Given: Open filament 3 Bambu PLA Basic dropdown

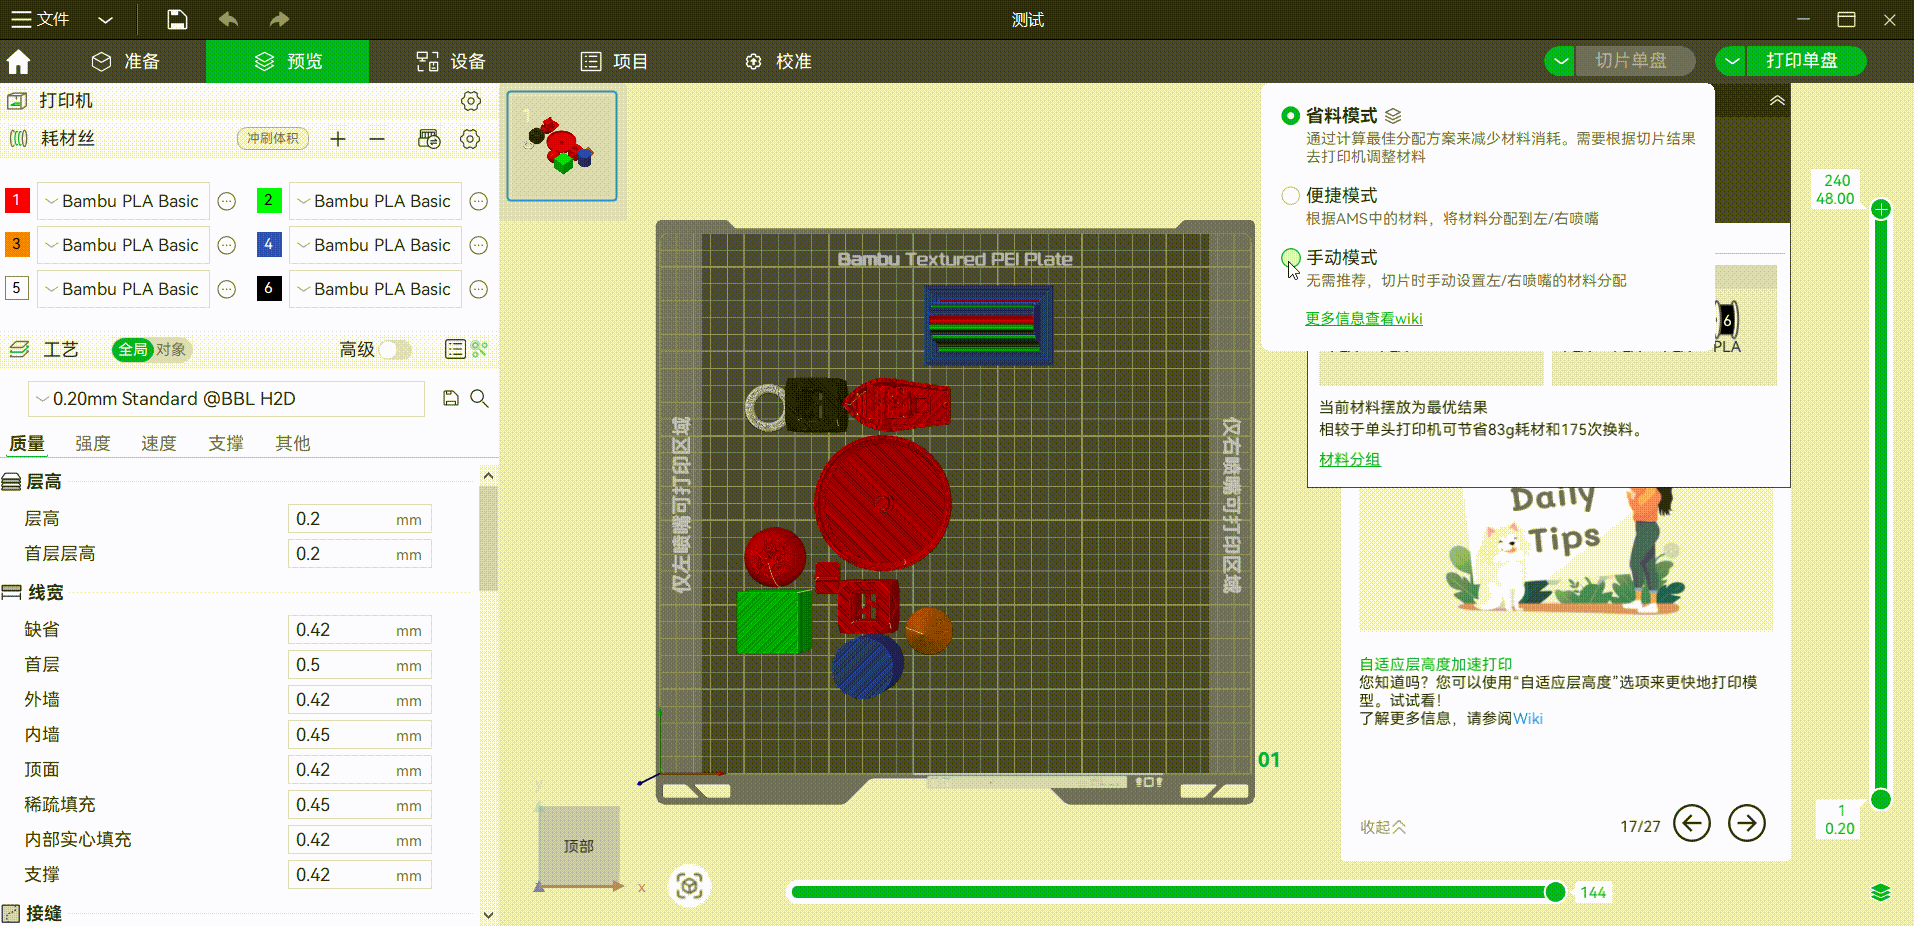Looking at the screenshot, I should pos(123,245).
